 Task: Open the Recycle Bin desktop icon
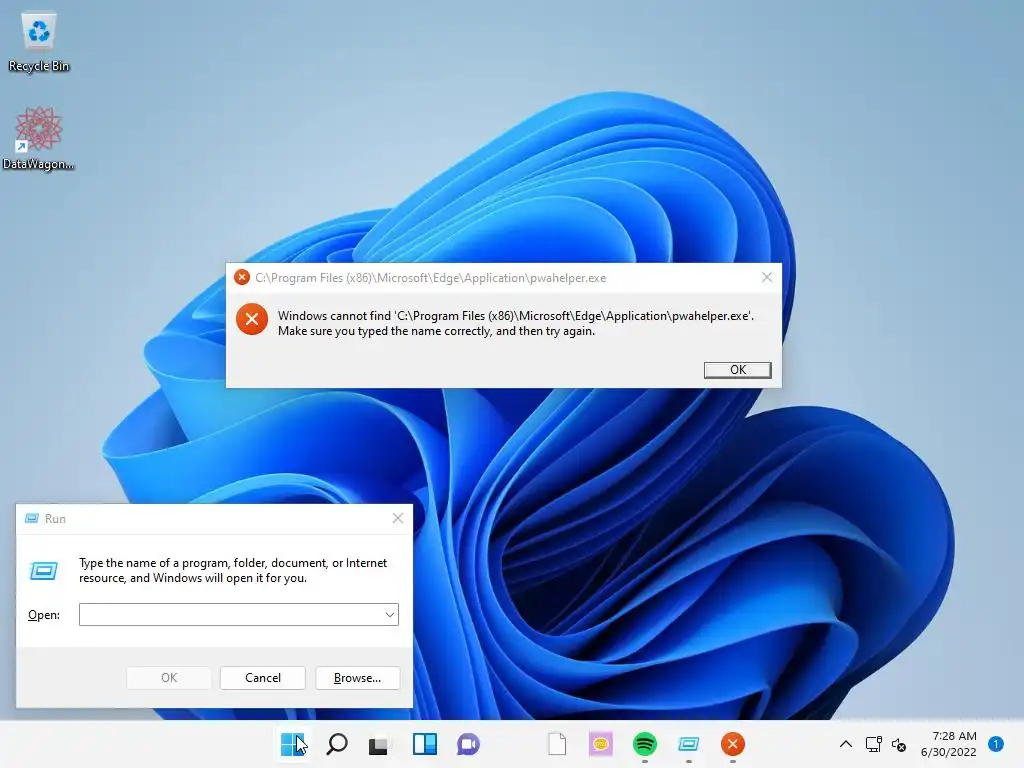[39, 42]
